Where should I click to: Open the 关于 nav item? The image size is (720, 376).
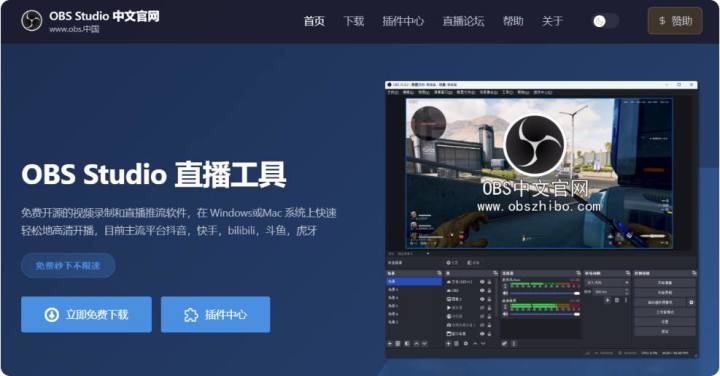(552, 21)
